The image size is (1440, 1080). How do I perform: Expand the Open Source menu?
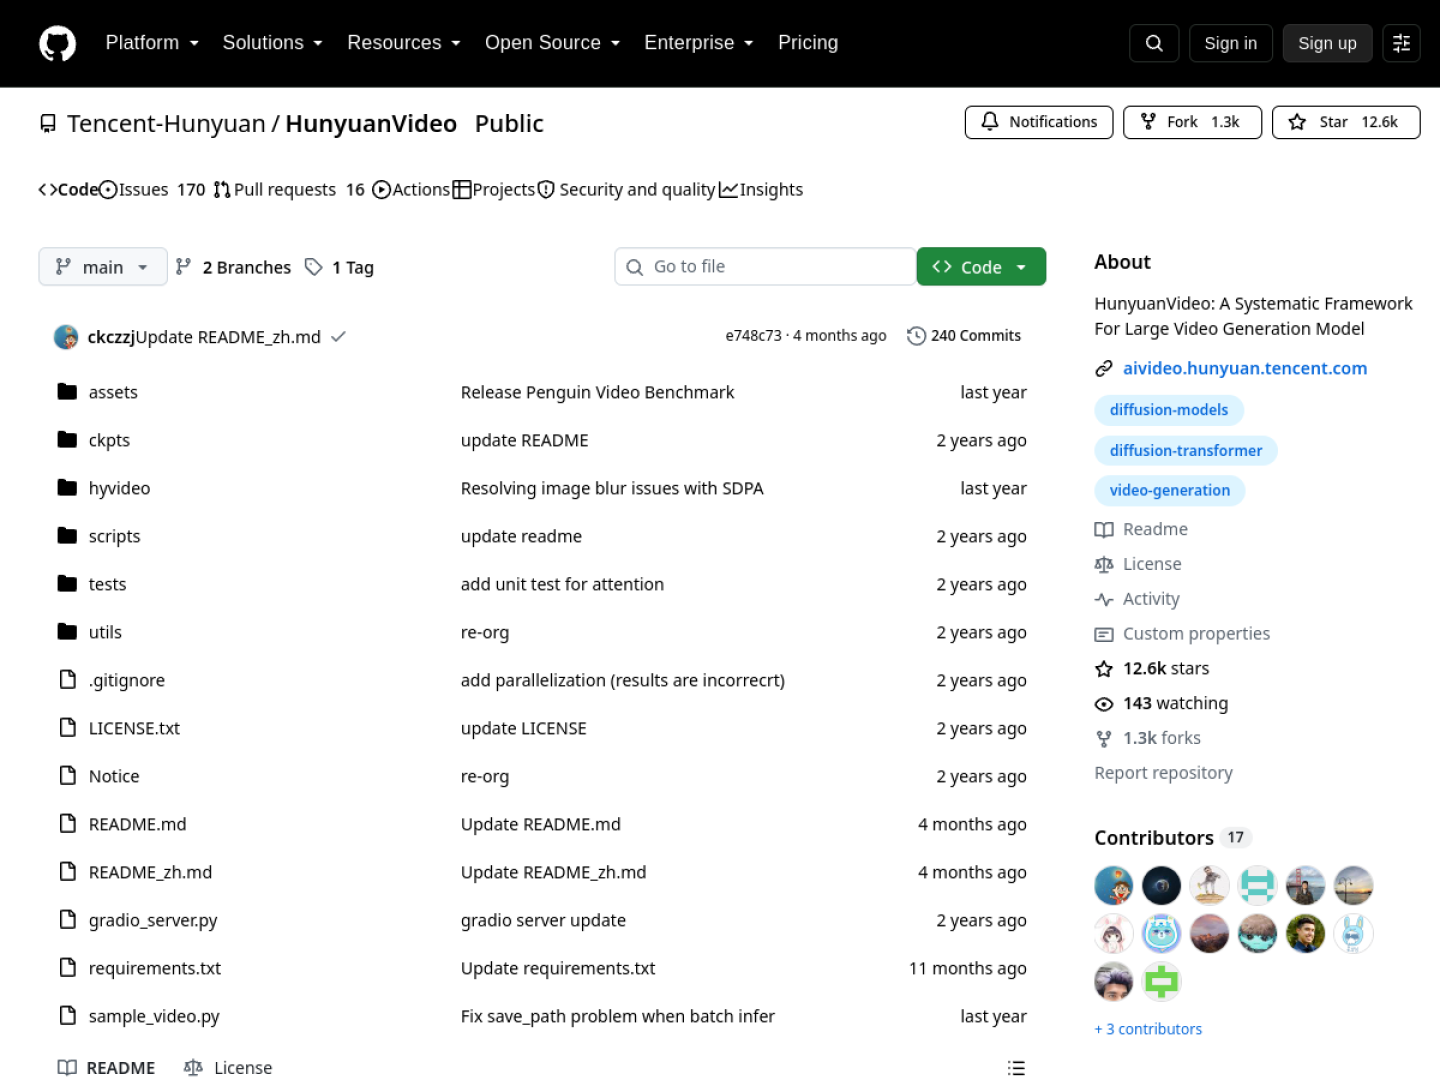click(x=552, y=43)
